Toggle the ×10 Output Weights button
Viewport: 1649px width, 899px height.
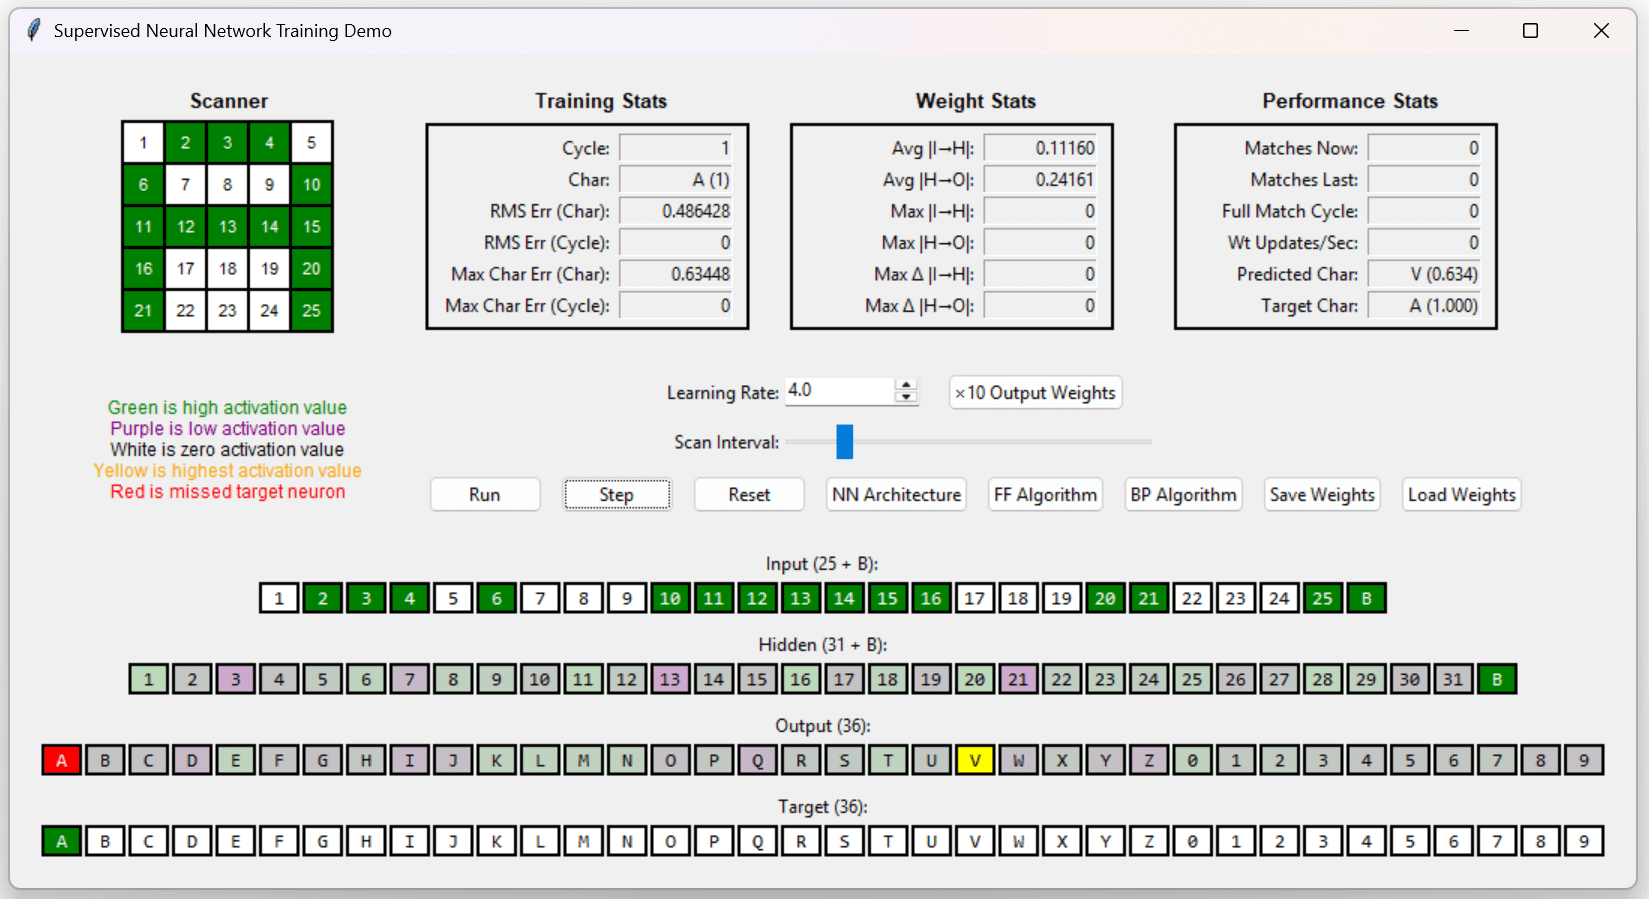(1035, 393)
